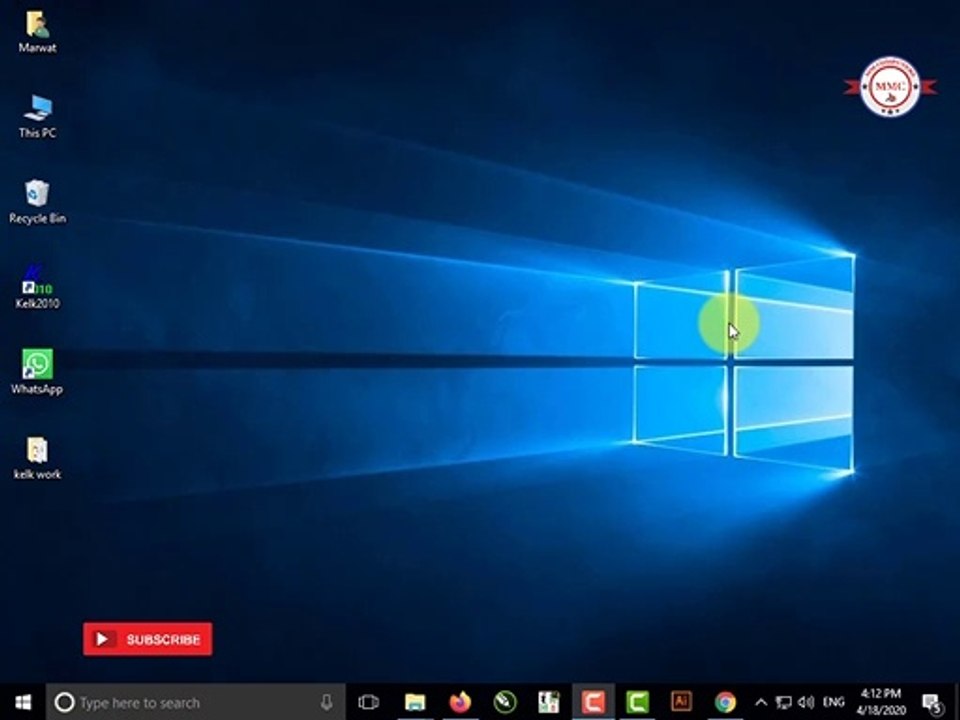Open the clock showing 4:12 PM
The width and height of the screenshot is (960, 720).
881,702
